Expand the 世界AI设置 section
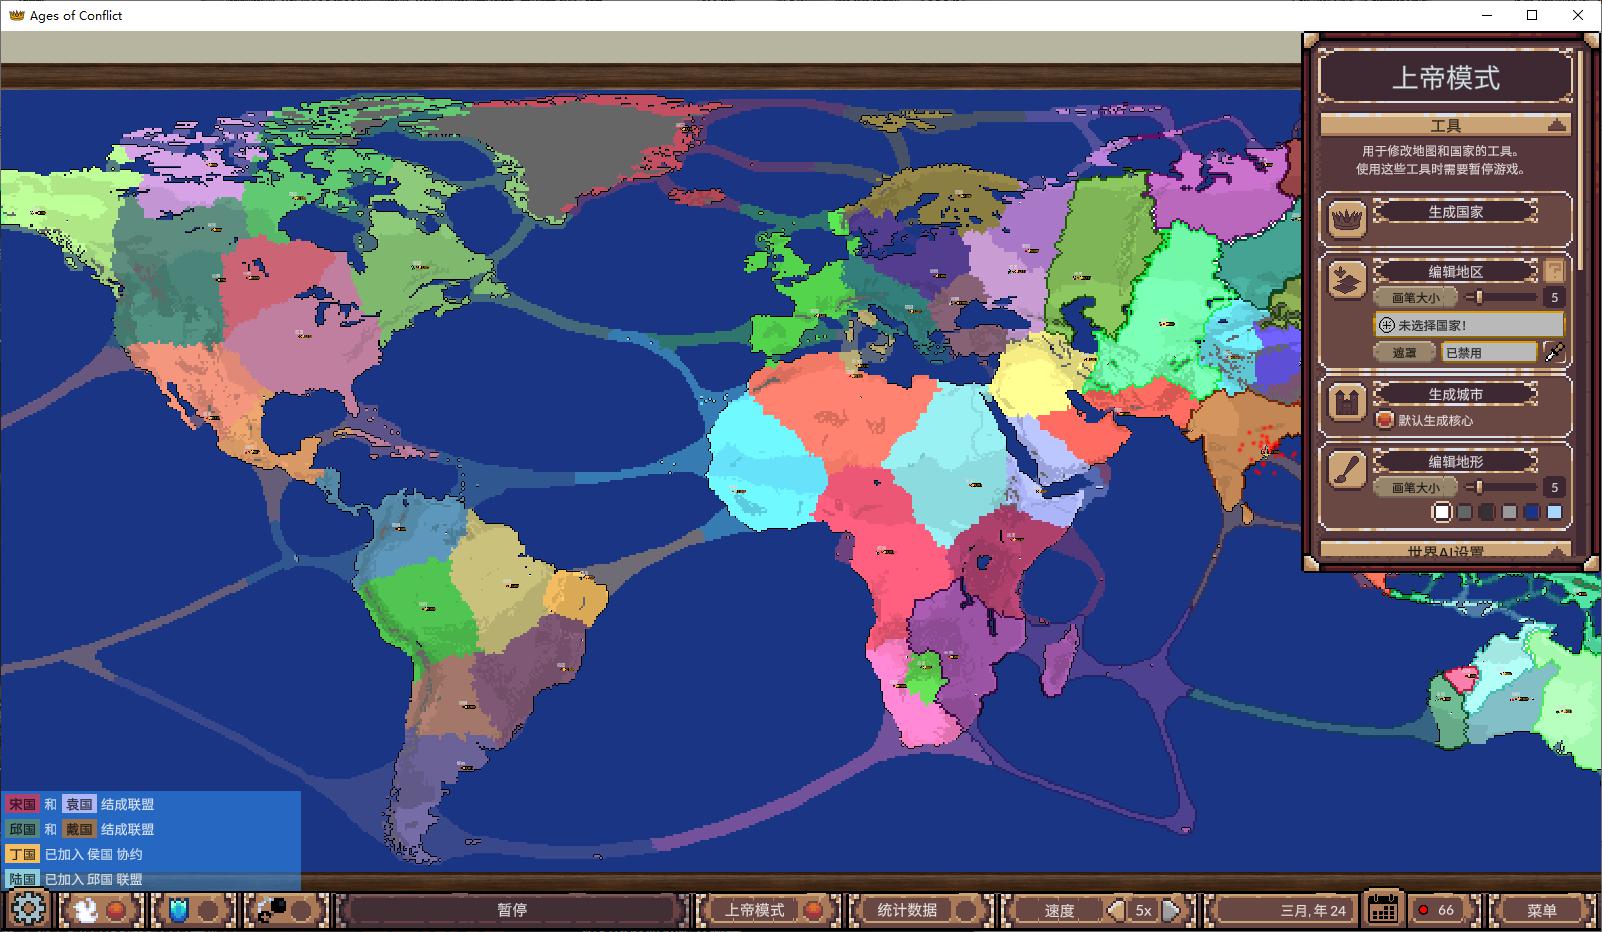 (x=1555, y=551)
